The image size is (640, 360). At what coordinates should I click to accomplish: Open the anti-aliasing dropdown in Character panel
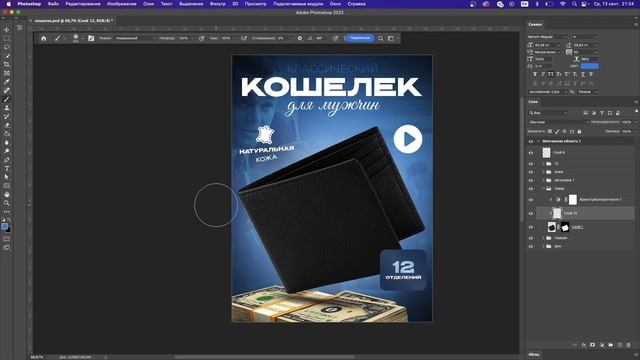click(x=588, y=92)
